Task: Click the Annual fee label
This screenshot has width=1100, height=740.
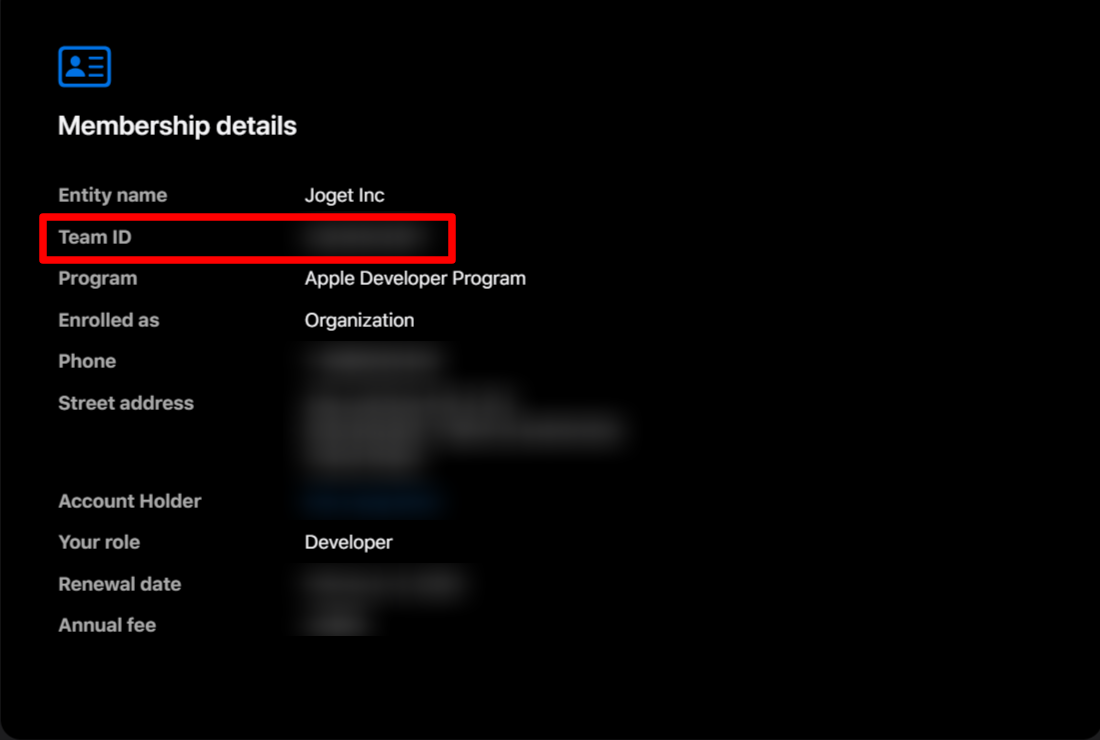Action: click(x=107, y=625)
